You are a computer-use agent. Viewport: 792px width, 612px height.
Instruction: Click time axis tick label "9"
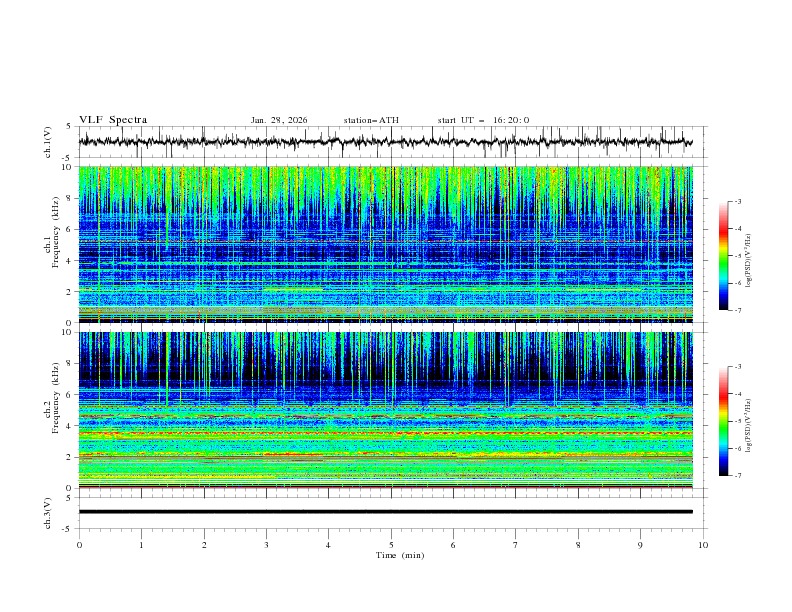coord(640,545)
